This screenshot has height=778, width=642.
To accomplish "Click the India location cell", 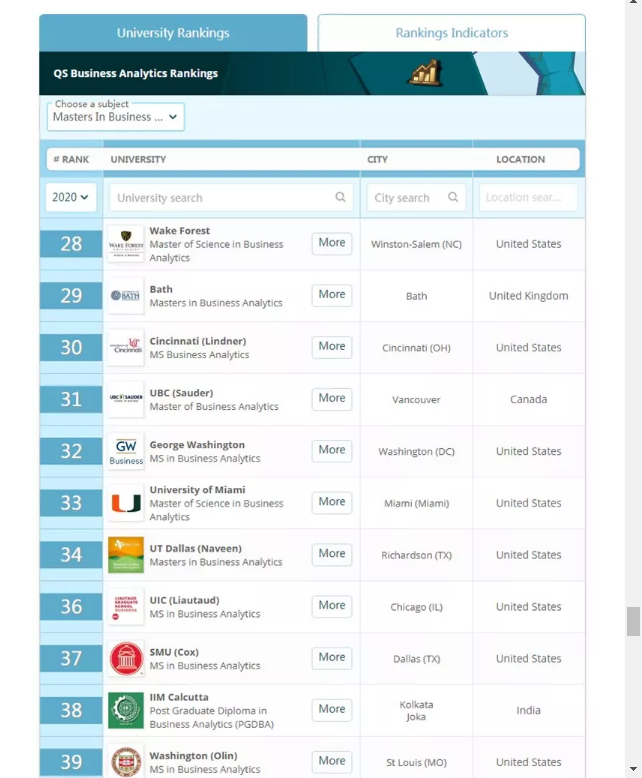I will click(528, 711).
